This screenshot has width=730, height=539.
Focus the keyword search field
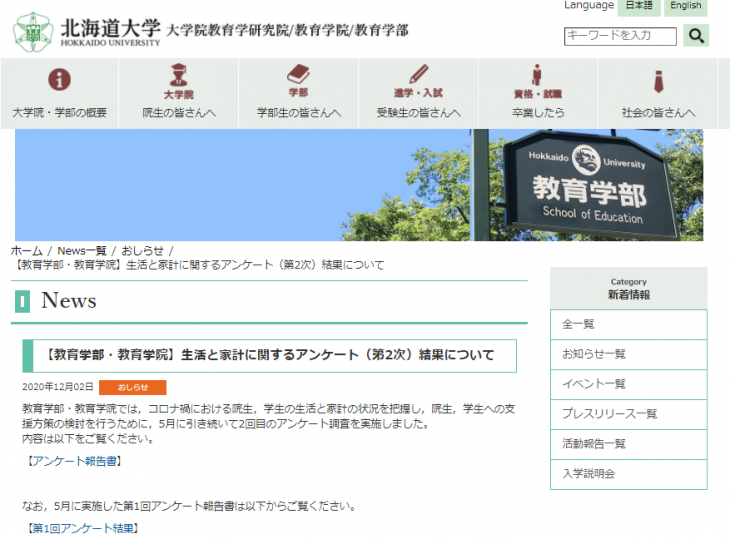coord(620,36)
